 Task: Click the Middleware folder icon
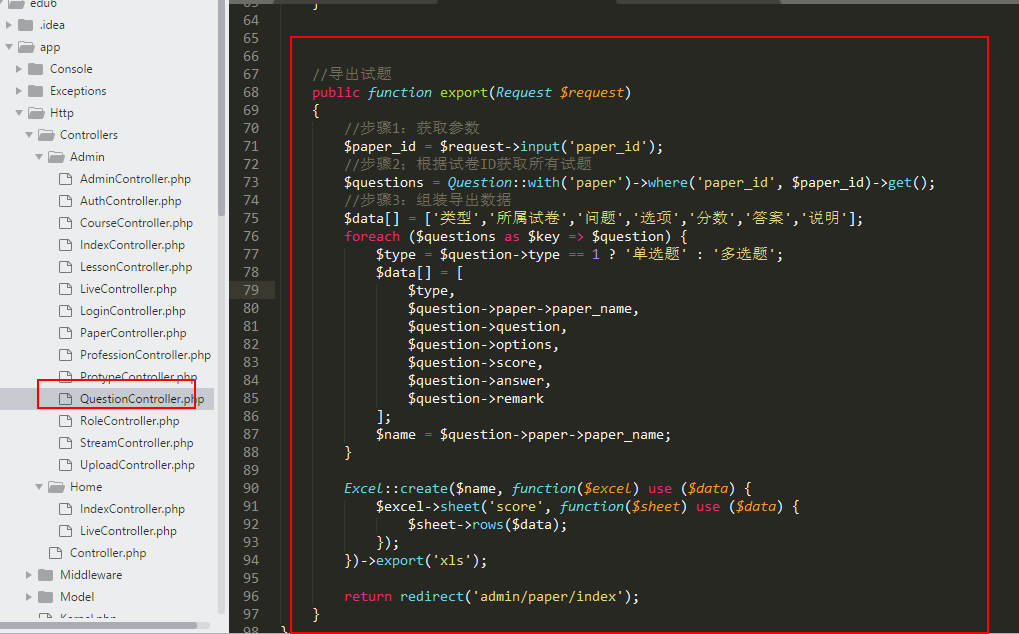(x=46, y=575)
